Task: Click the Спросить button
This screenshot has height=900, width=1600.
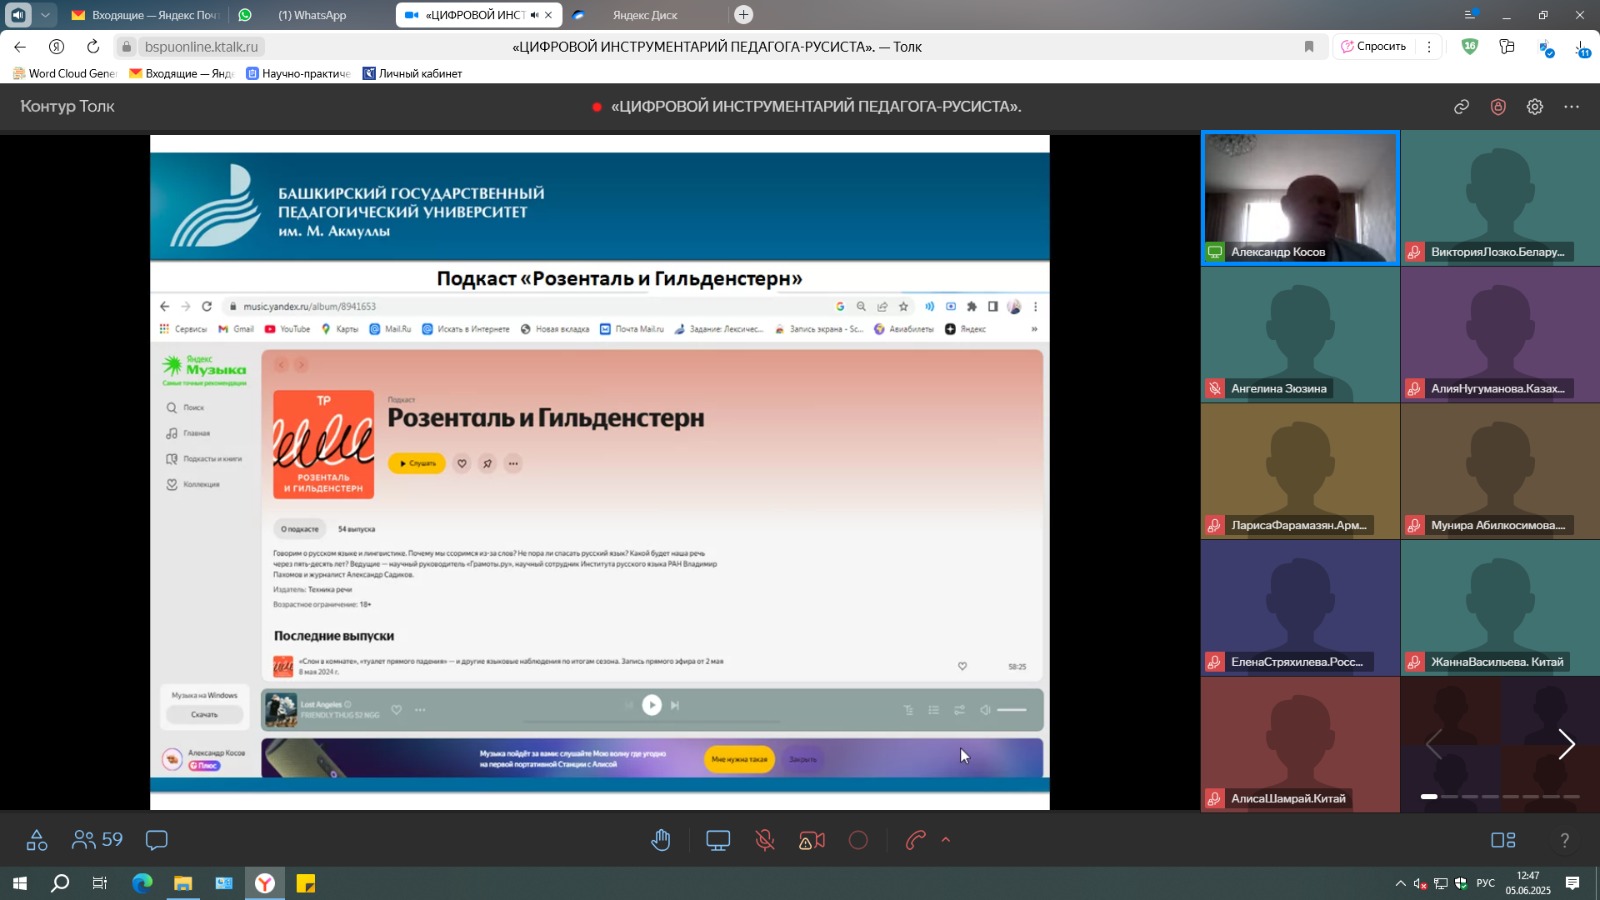Action: click(1373, 46)
